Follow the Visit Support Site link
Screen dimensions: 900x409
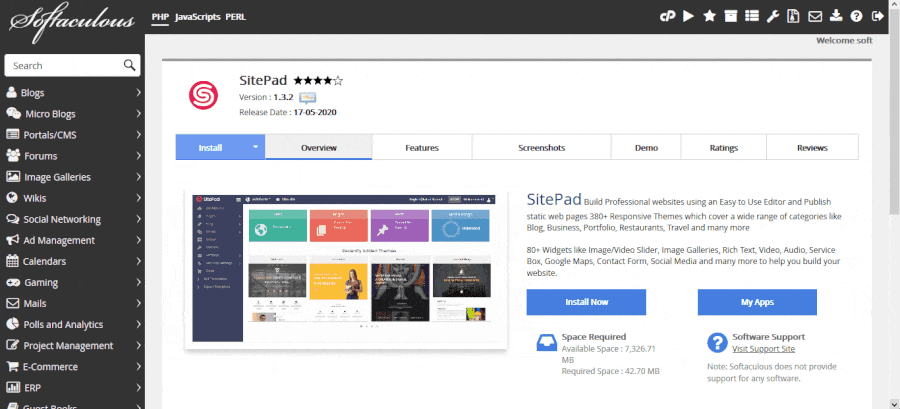[763, 349]
